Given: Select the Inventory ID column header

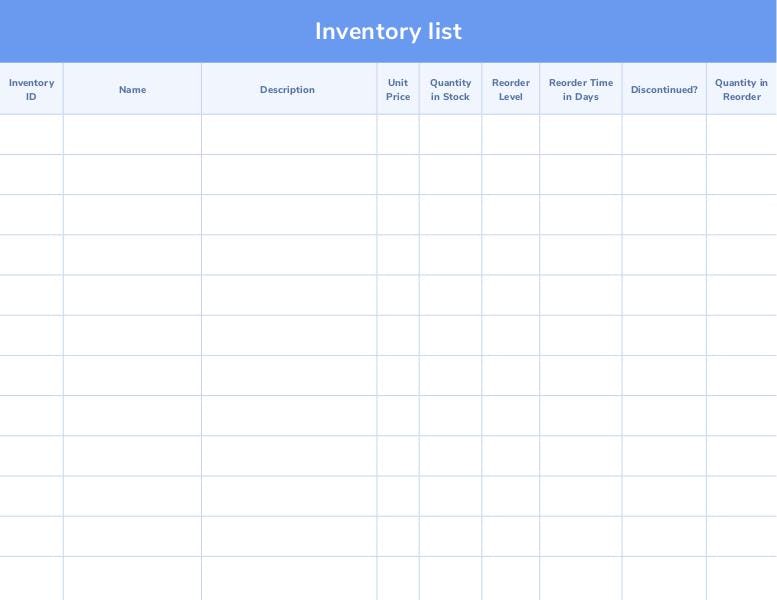Looking at the screenshot, I should tap(31, 90).
